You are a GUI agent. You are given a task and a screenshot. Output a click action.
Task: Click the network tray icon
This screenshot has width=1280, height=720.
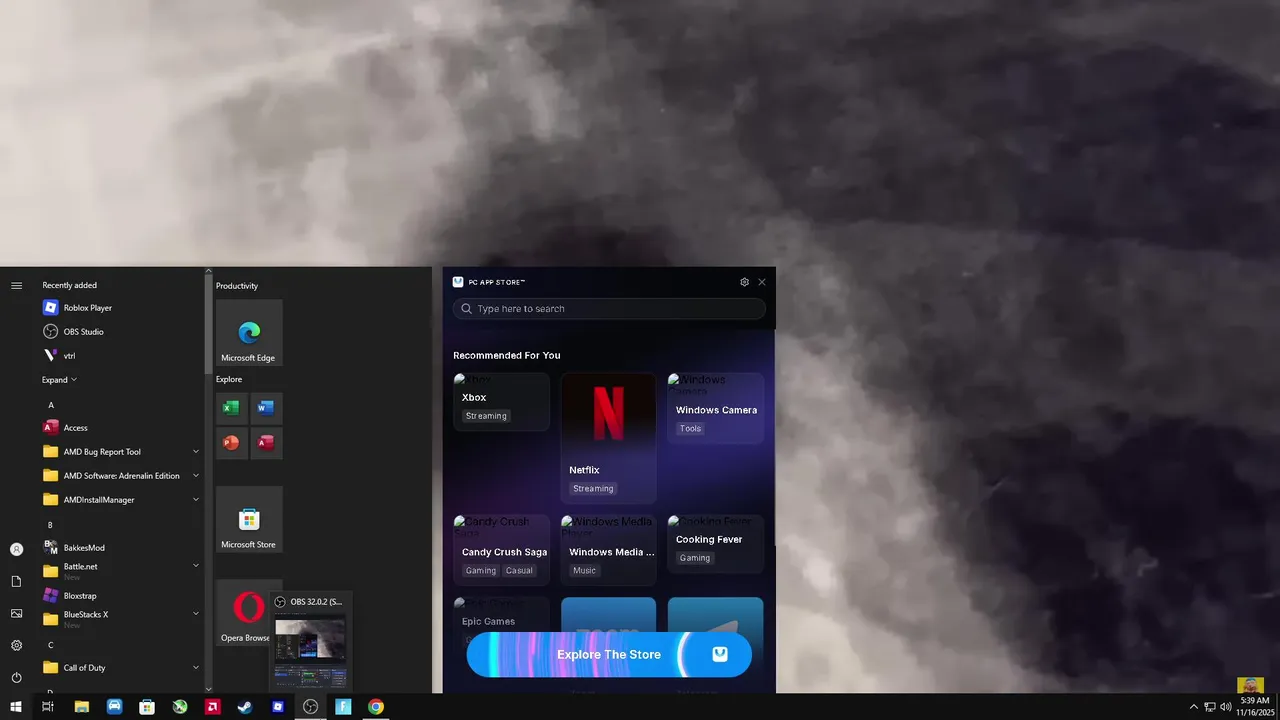[1209, 707]
